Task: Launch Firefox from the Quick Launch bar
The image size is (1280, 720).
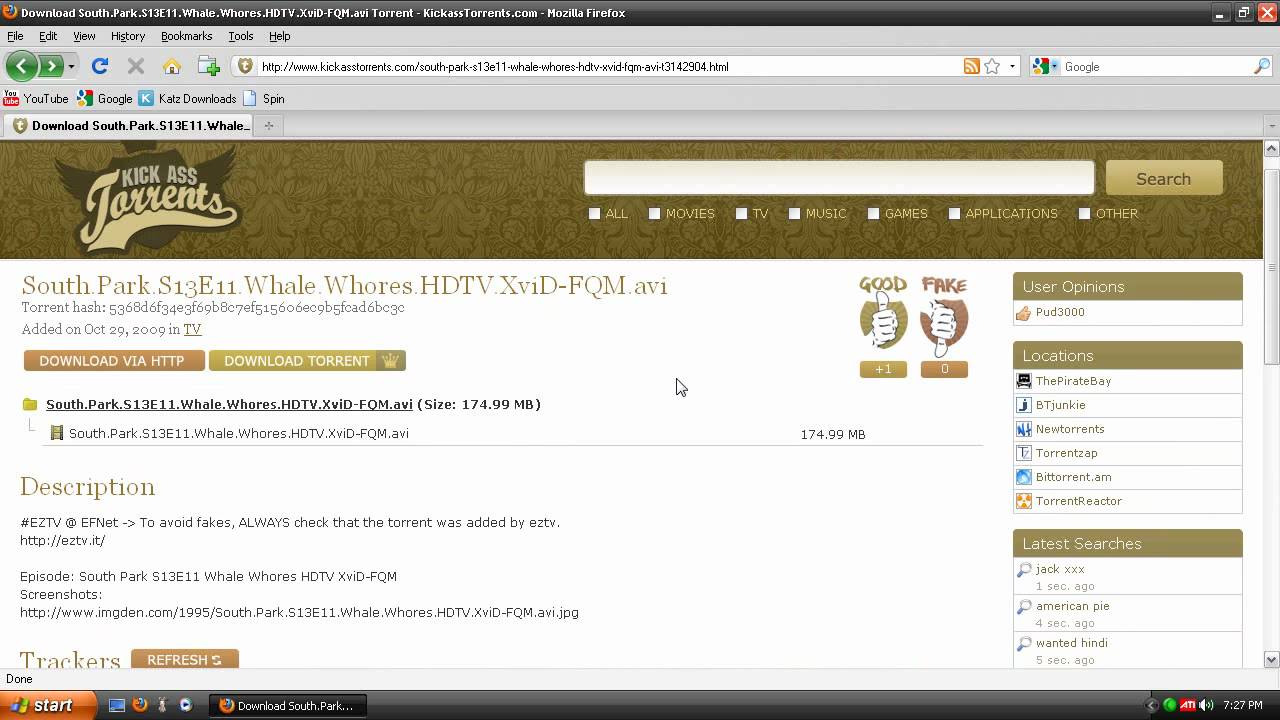Action: [140, 705]
